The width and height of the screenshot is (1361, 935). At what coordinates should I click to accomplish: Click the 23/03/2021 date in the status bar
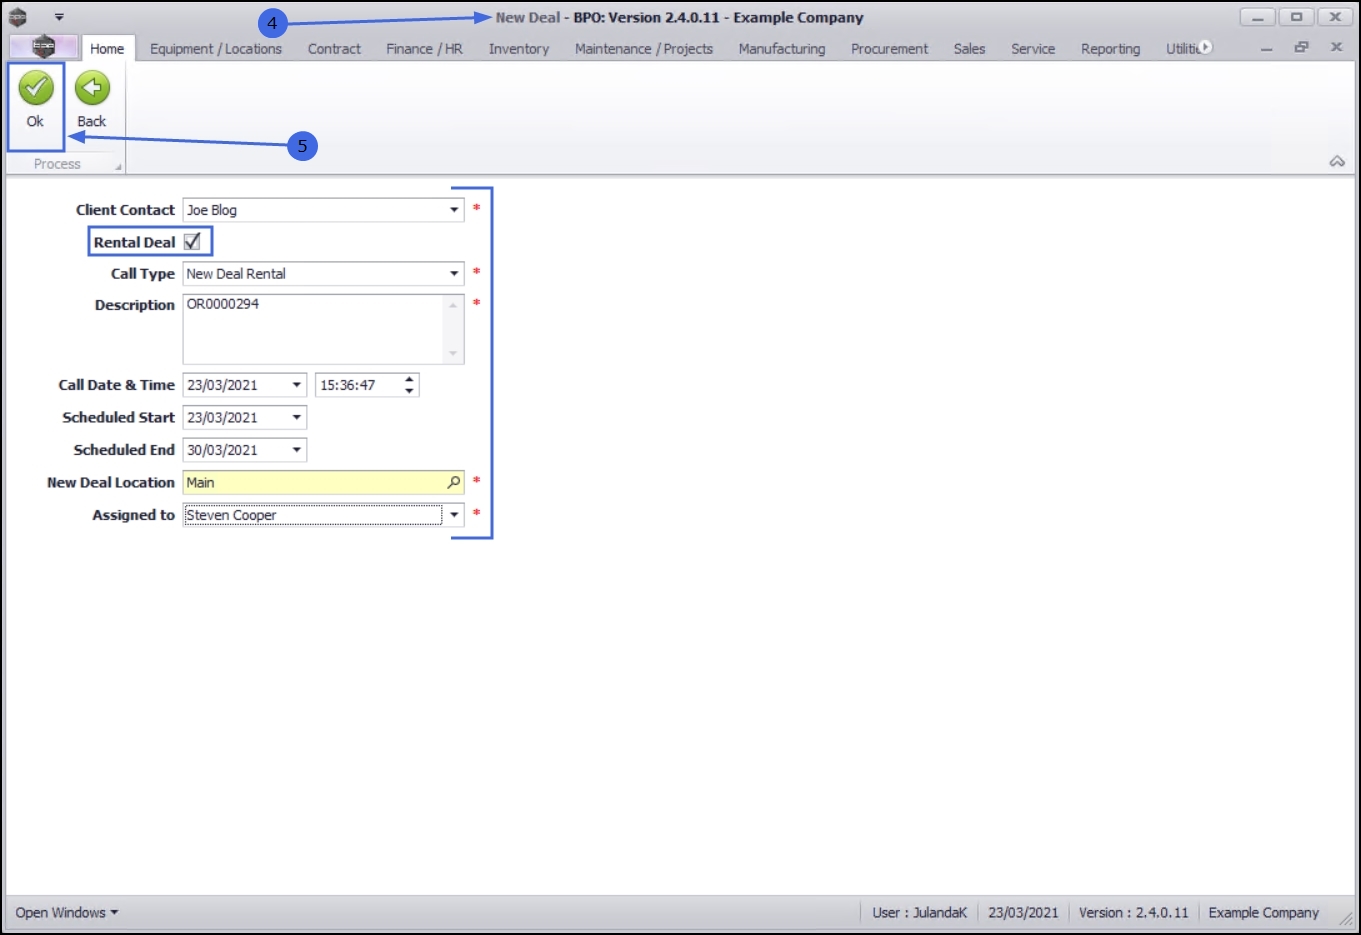click(1023, 913)
